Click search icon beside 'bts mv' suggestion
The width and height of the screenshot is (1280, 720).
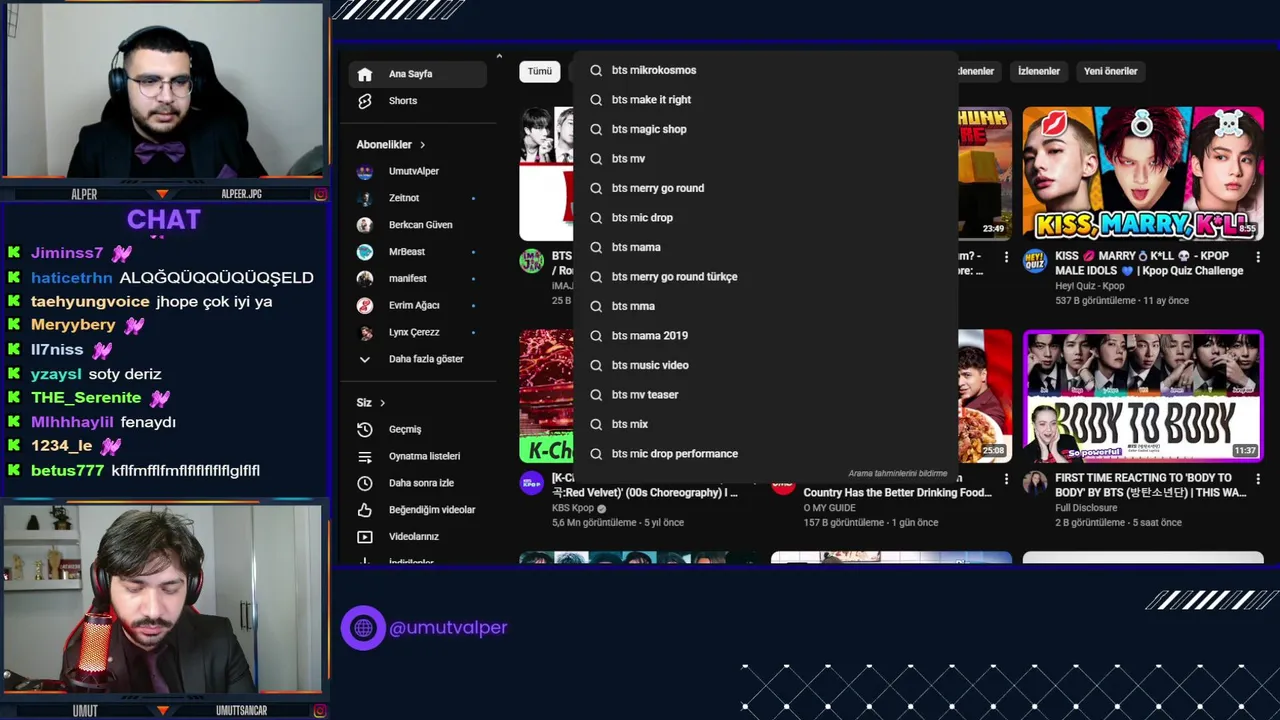(596, 159)
